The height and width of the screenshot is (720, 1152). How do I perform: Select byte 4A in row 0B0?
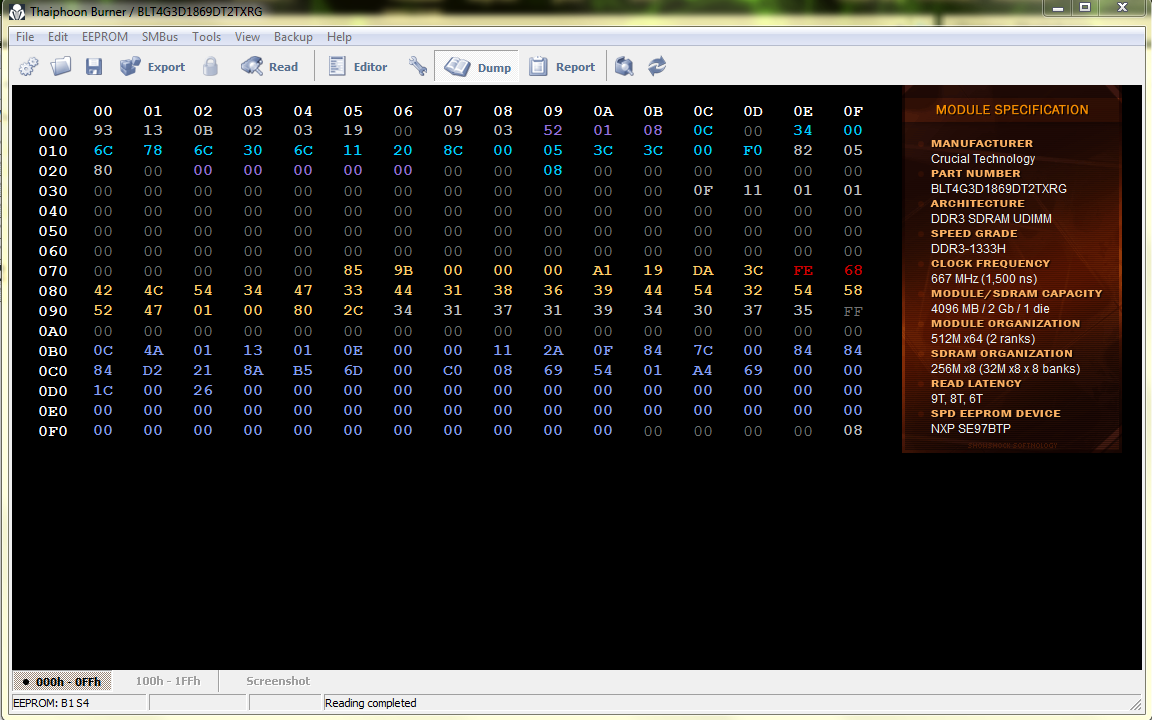(153, 350)
